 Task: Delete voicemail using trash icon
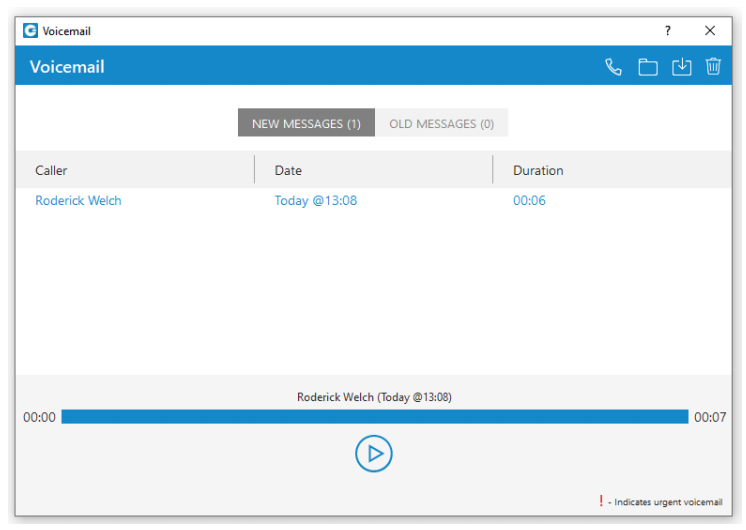coord(713,67)
